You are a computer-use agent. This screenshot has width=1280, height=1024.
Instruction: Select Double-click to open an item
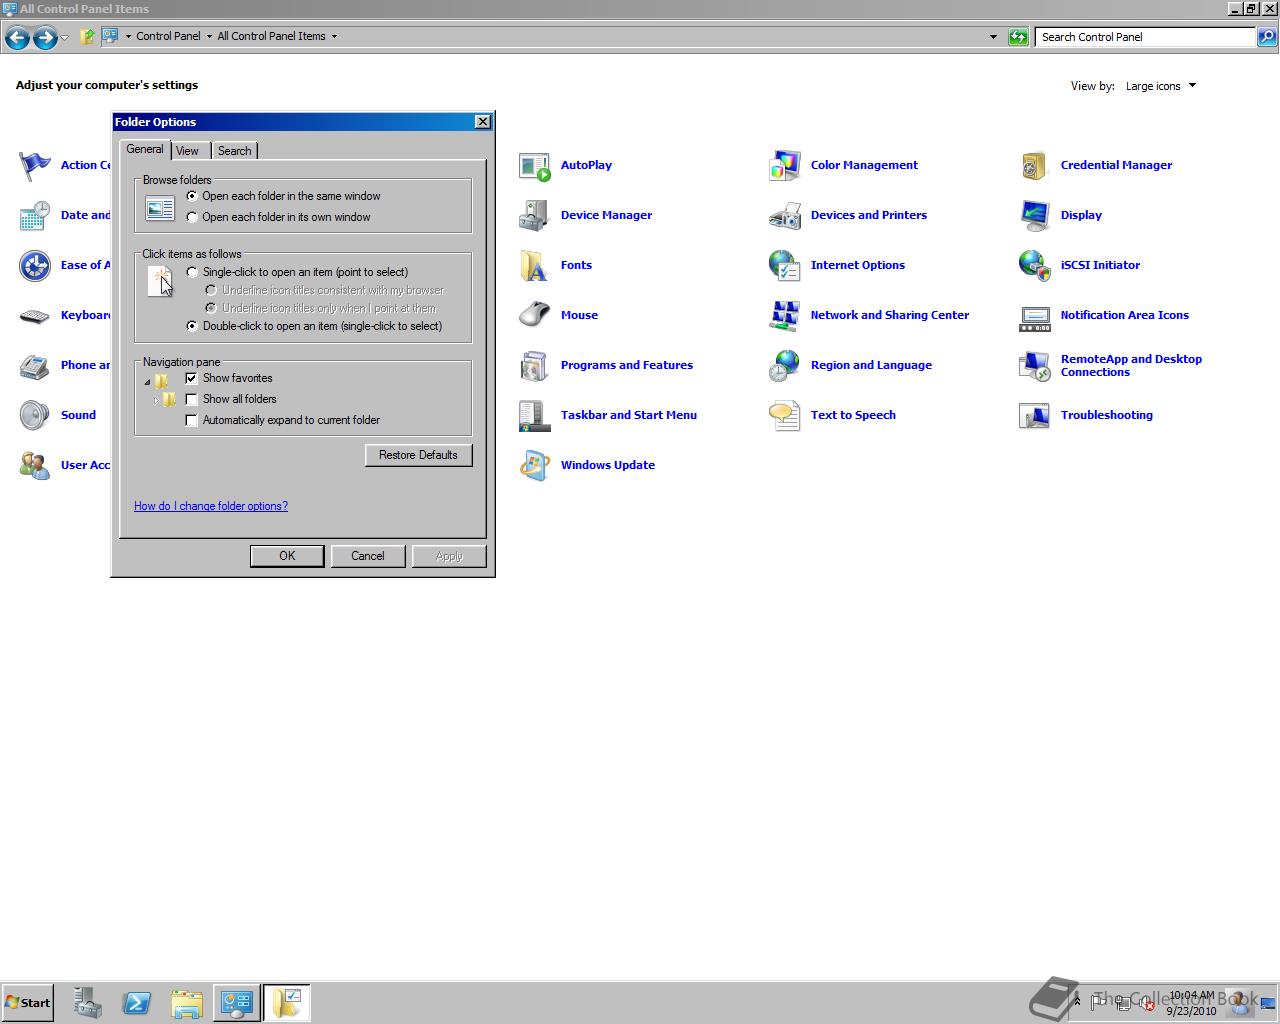192,326
